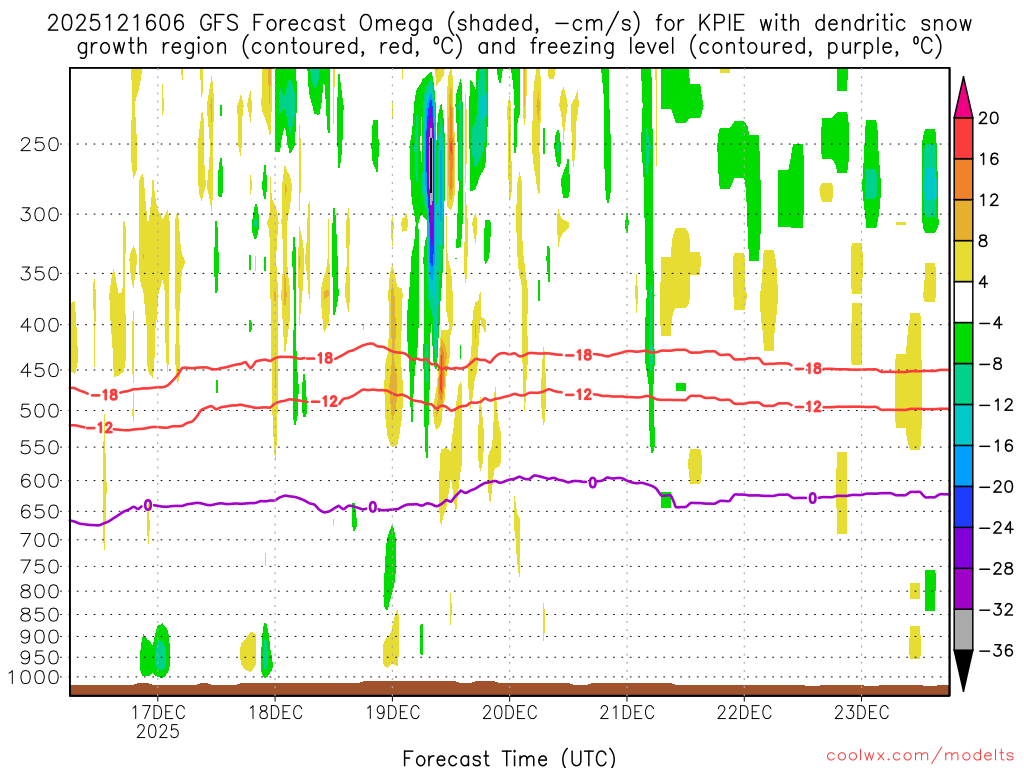Click the 2025 year label under 17DEC

(157, 732)
